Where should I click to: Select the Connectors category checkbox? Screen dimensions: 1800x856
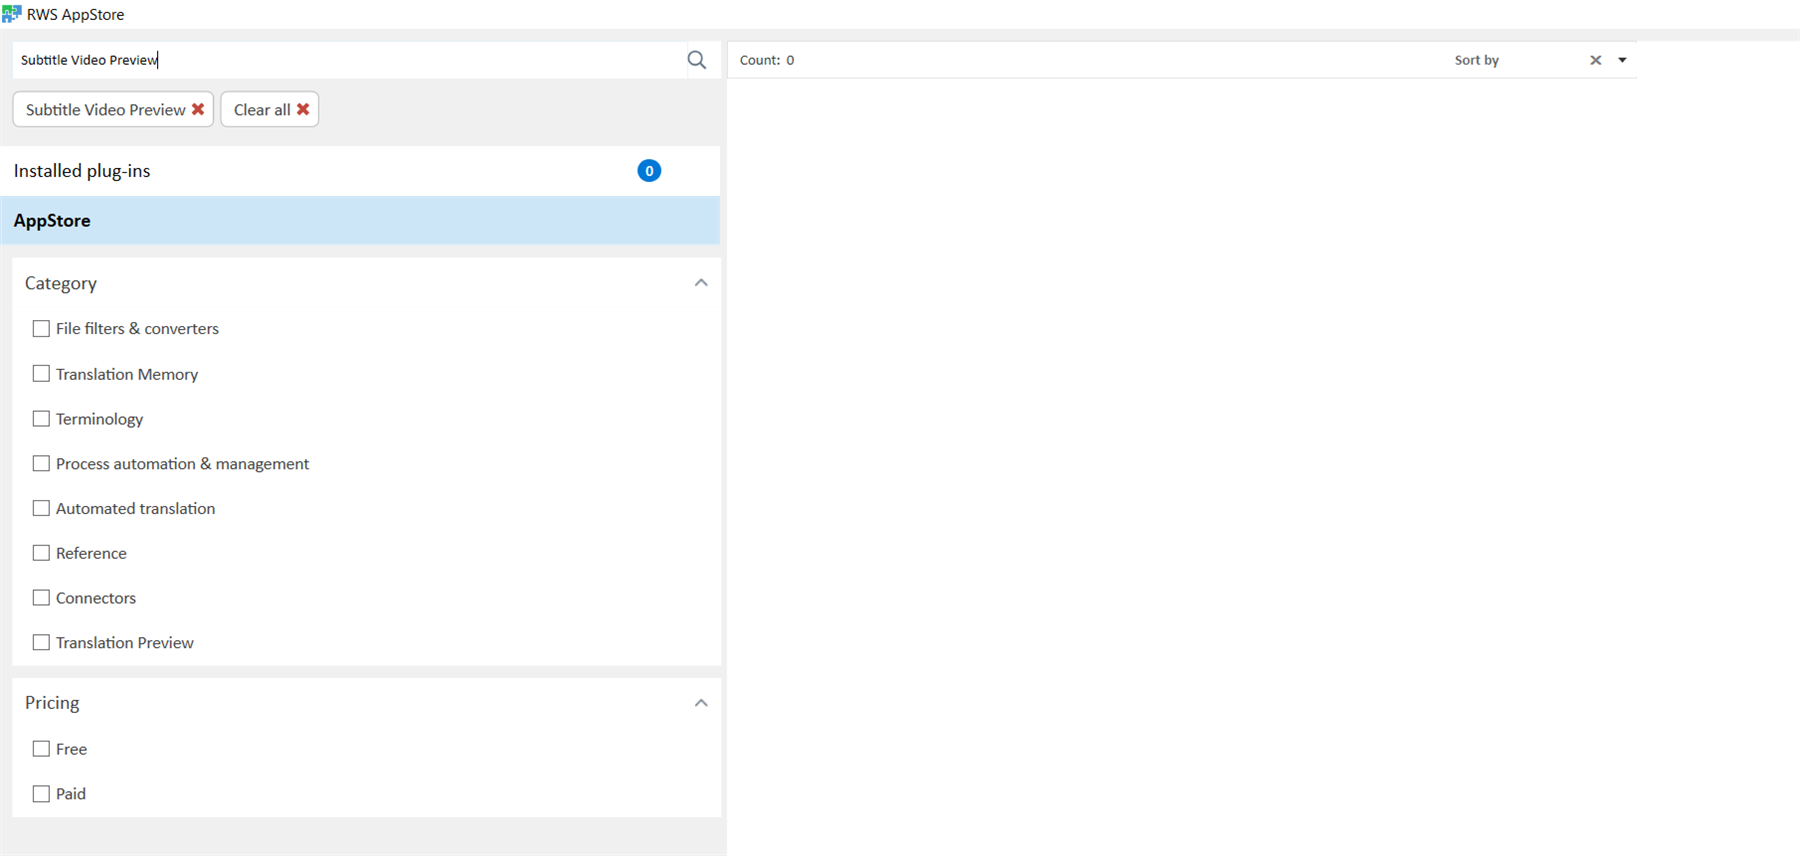(x=41, y=597)
